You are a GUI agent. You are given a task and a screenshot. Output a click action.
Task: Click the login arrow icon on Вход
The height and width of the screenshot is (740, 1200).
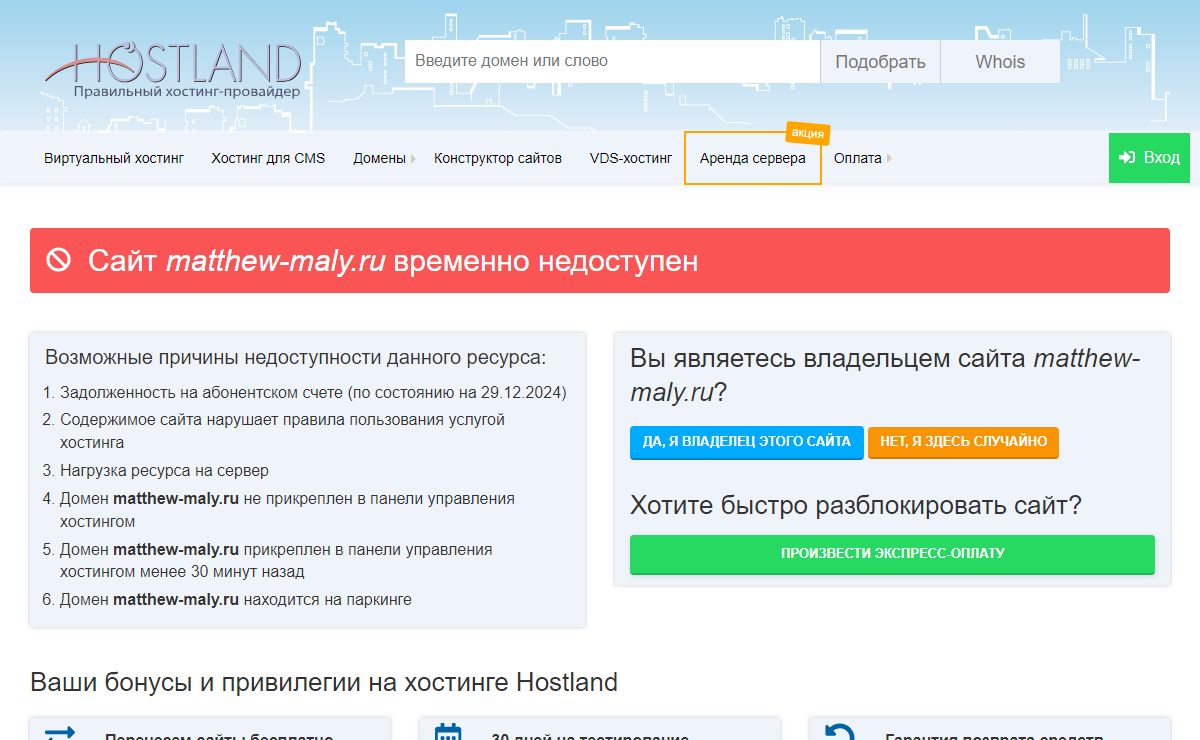(x=1127, y=158)
